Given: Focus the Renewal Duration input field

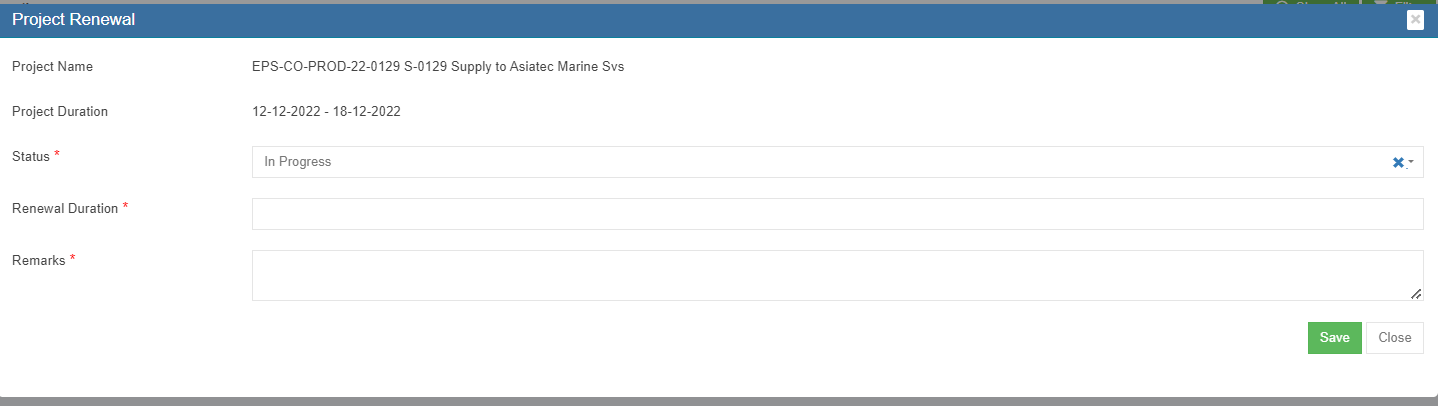Looking at the screenshot, I should click(837, 214).
